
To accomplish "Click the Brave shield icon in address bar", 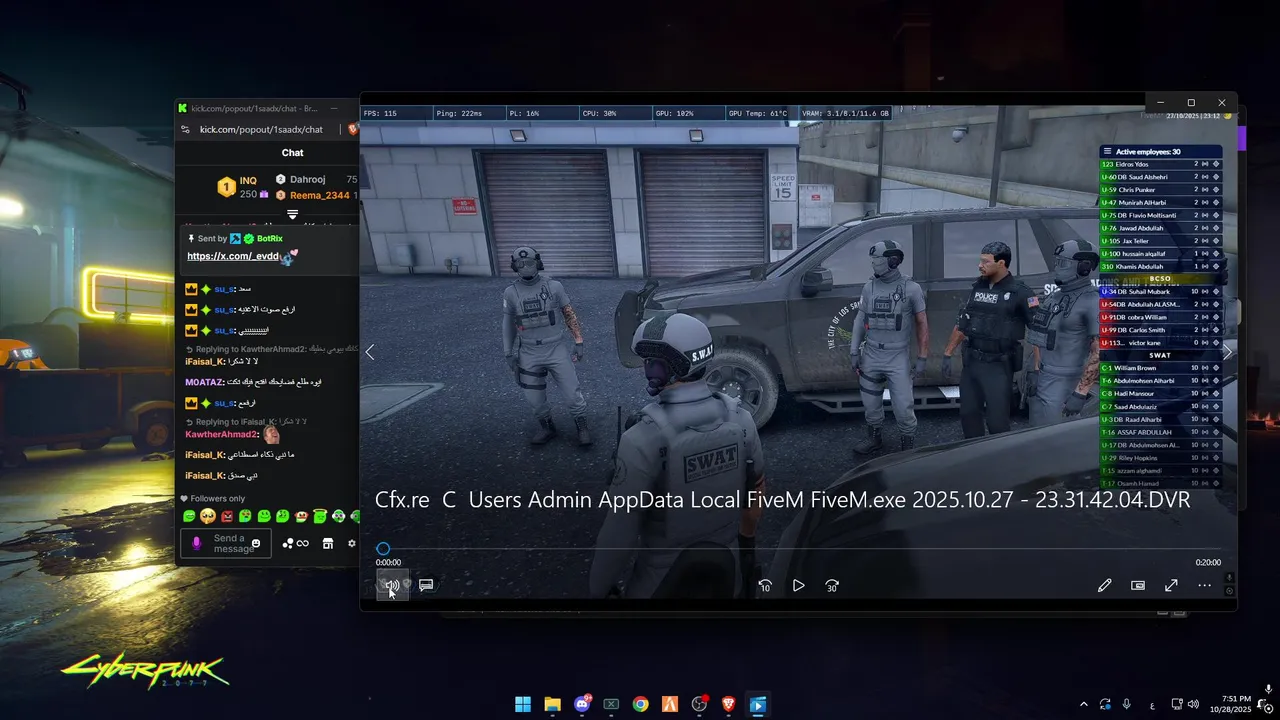I will pos(352,129).
